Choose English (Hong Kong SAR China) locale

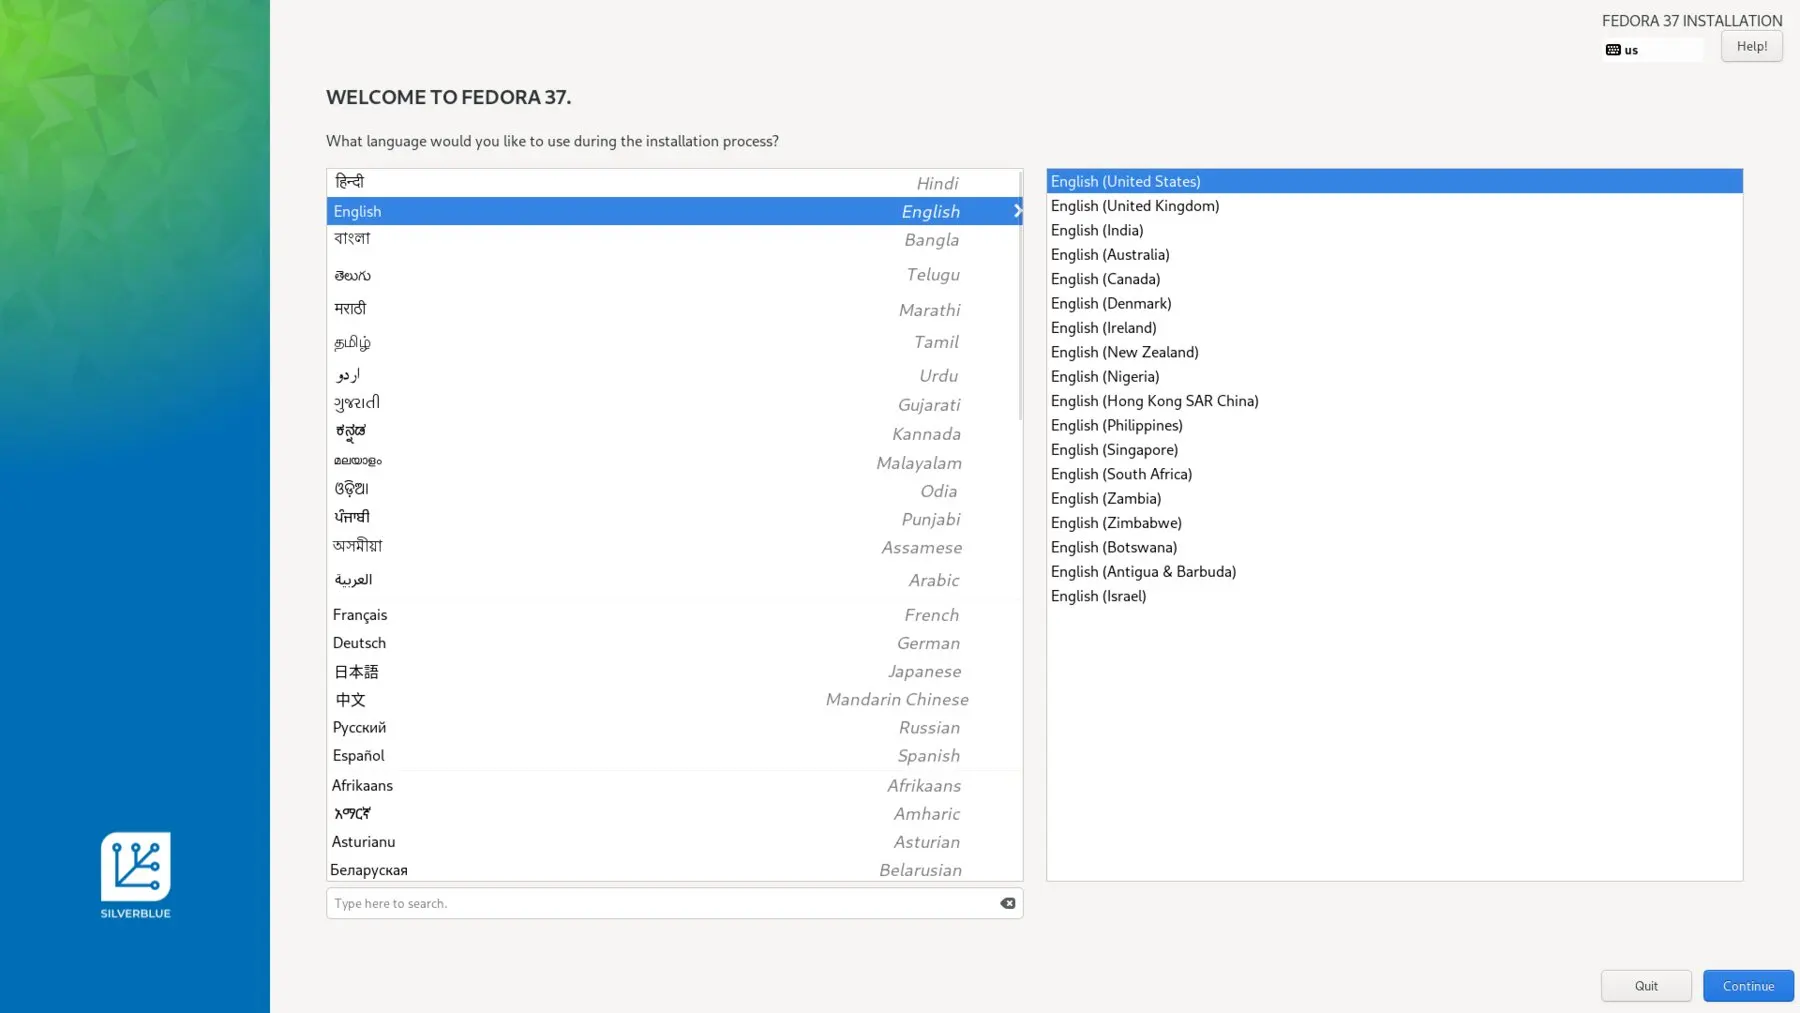tap(1394, 401)
